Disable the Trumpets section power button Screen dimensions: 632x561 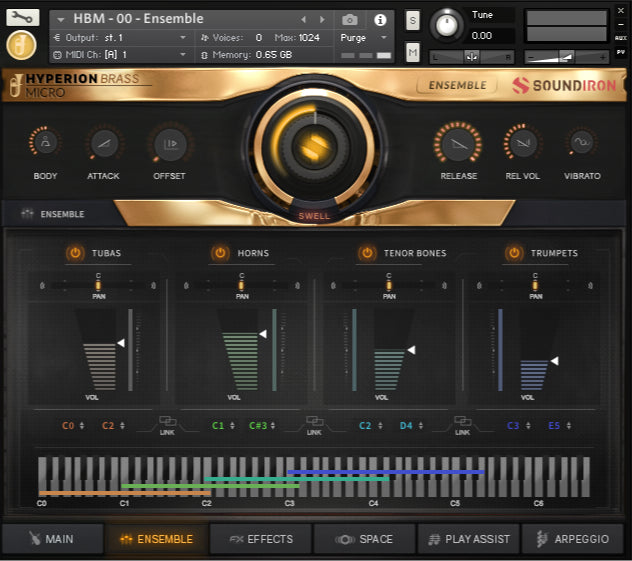pyautogui.click(x=514, y=253)
